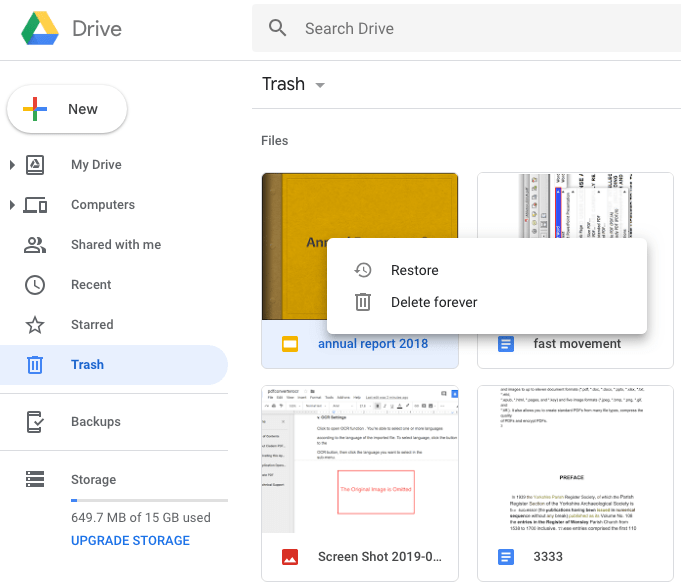Click the search magnifier icon

pos(278,28)
